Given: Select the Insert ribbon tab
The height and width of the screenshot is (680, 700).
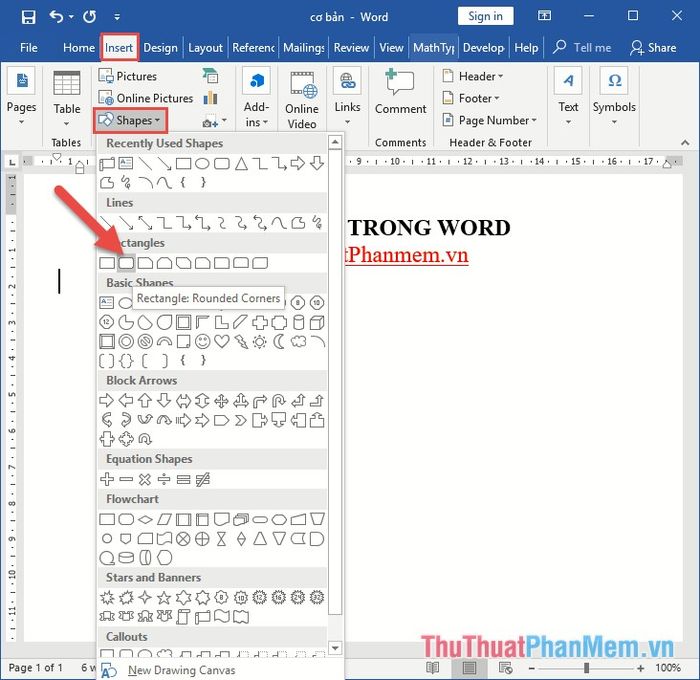Looking at the screenshot, I should point(119,47).
